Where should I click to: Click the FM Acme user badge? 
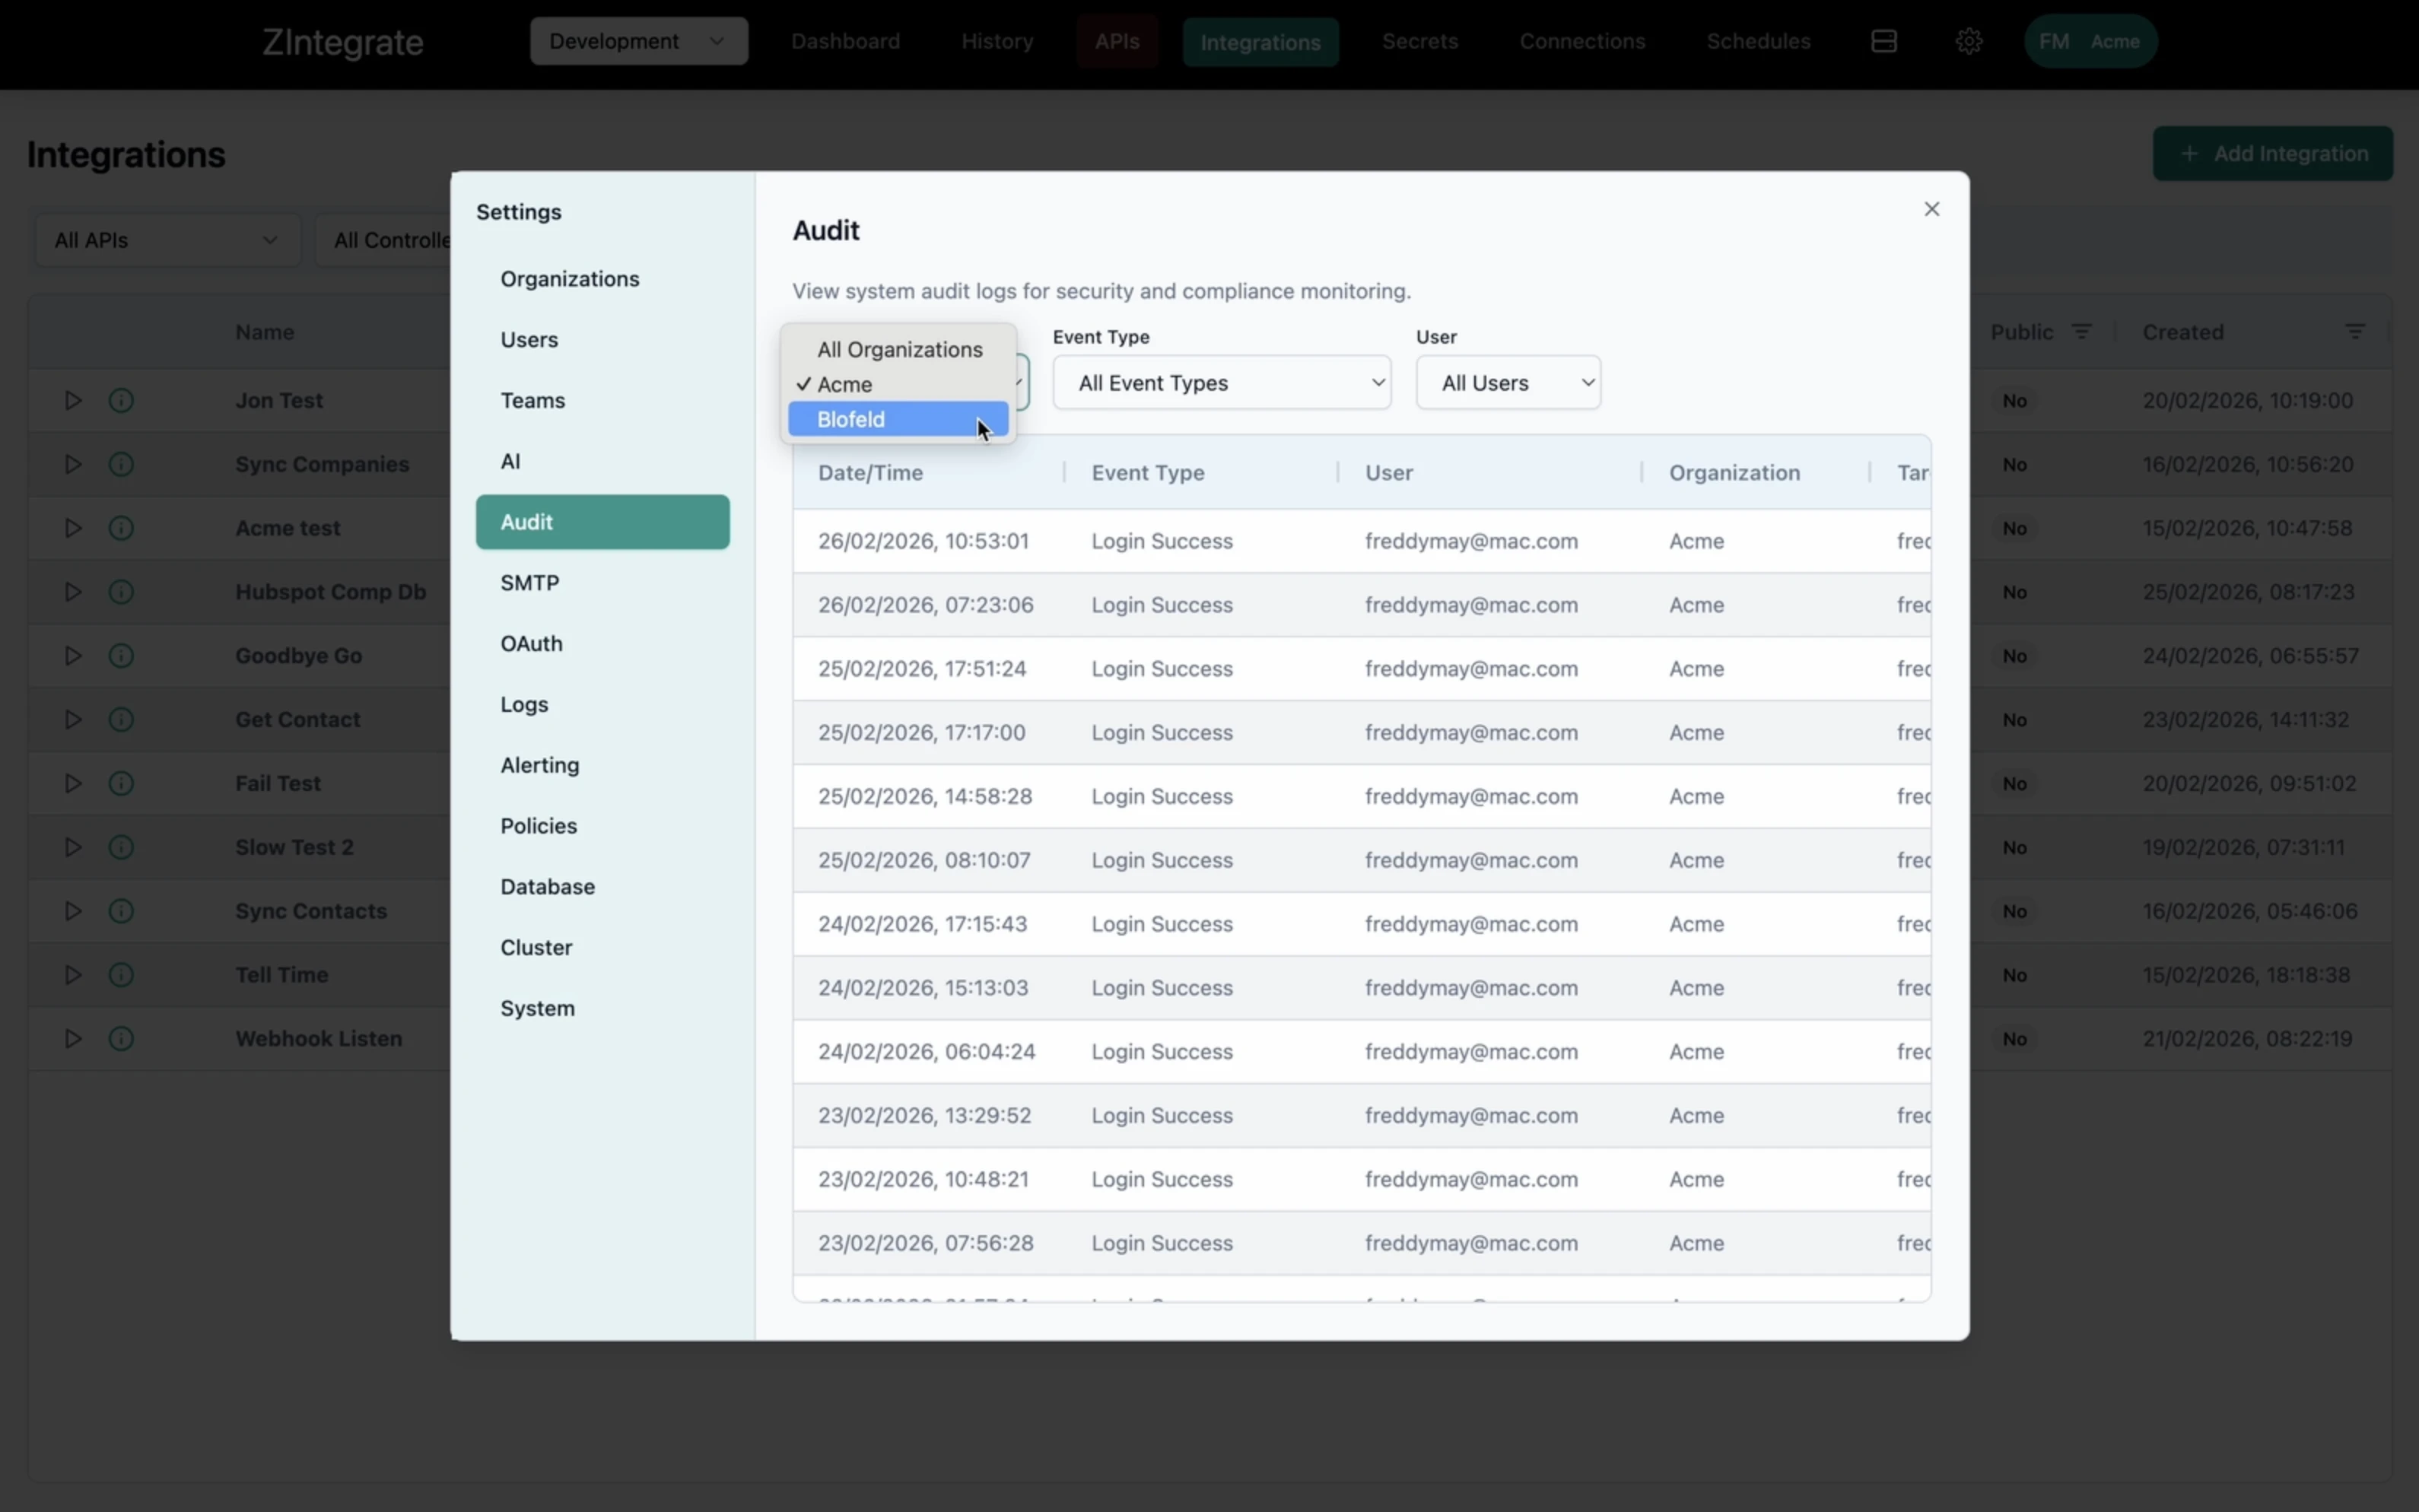(x=2089, y=41)
